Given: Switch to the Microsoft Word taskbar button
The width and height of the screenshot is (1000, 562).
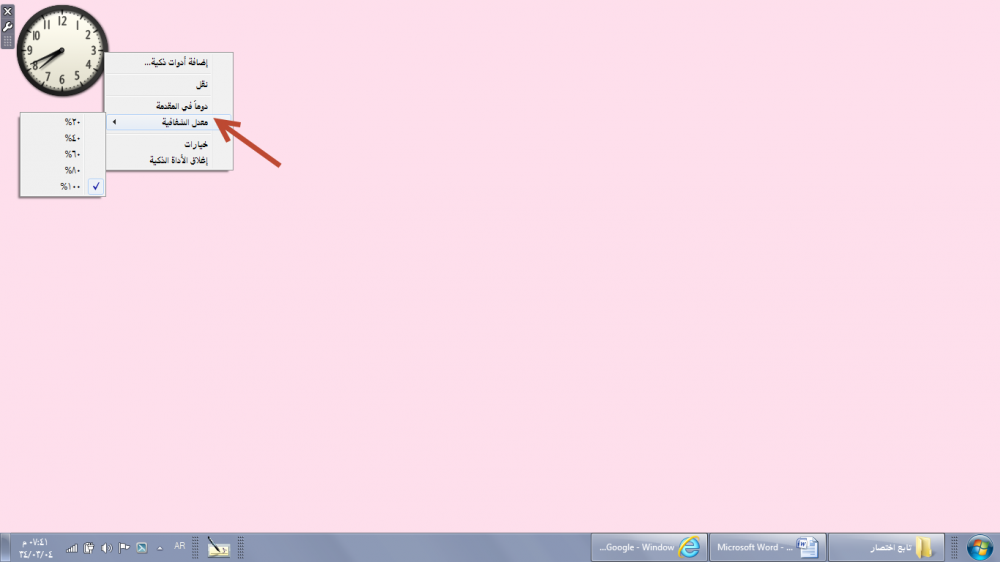Looking at the screenshot, I should [x=767, y=547].
